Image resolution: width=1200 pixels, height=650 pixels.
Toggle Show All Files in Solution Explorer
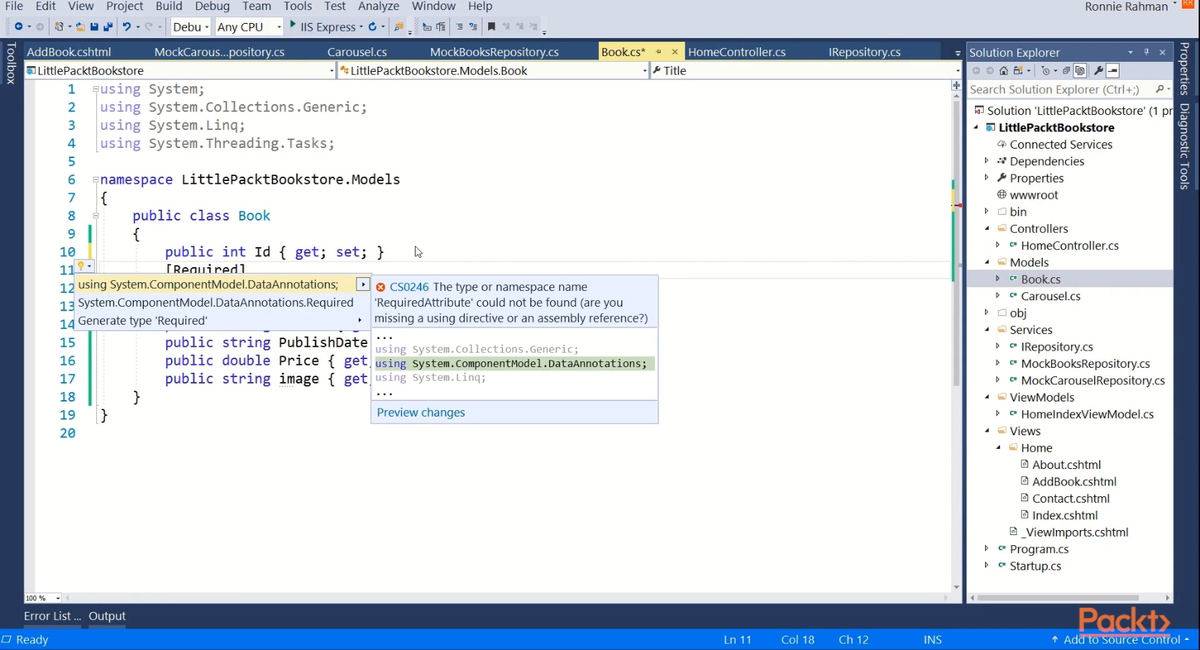[x=1080, y=71]
